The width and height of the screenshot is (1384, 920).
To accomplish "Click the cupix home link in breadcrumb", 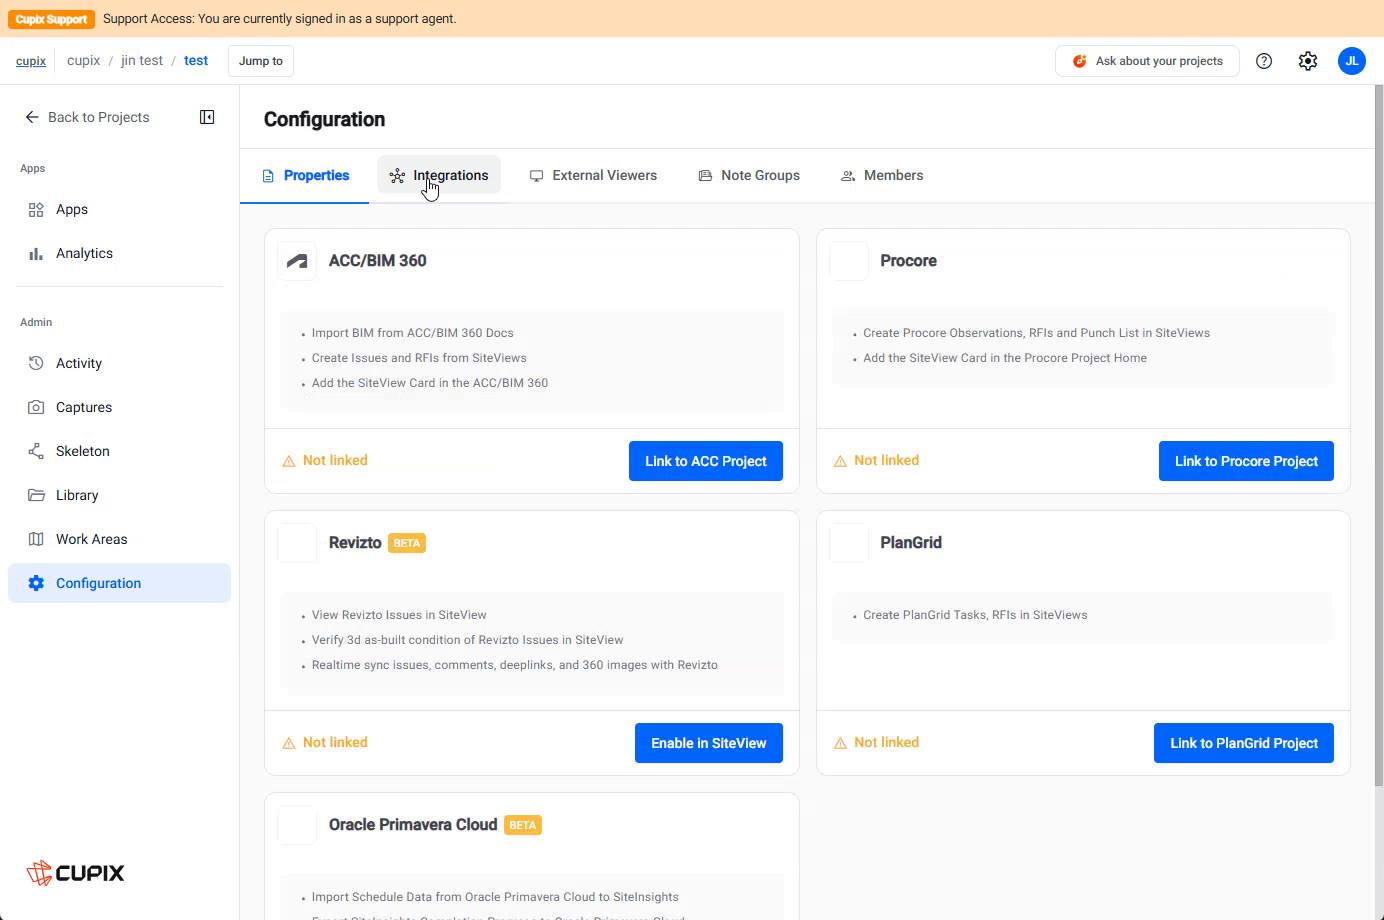I will click(31, 61).
